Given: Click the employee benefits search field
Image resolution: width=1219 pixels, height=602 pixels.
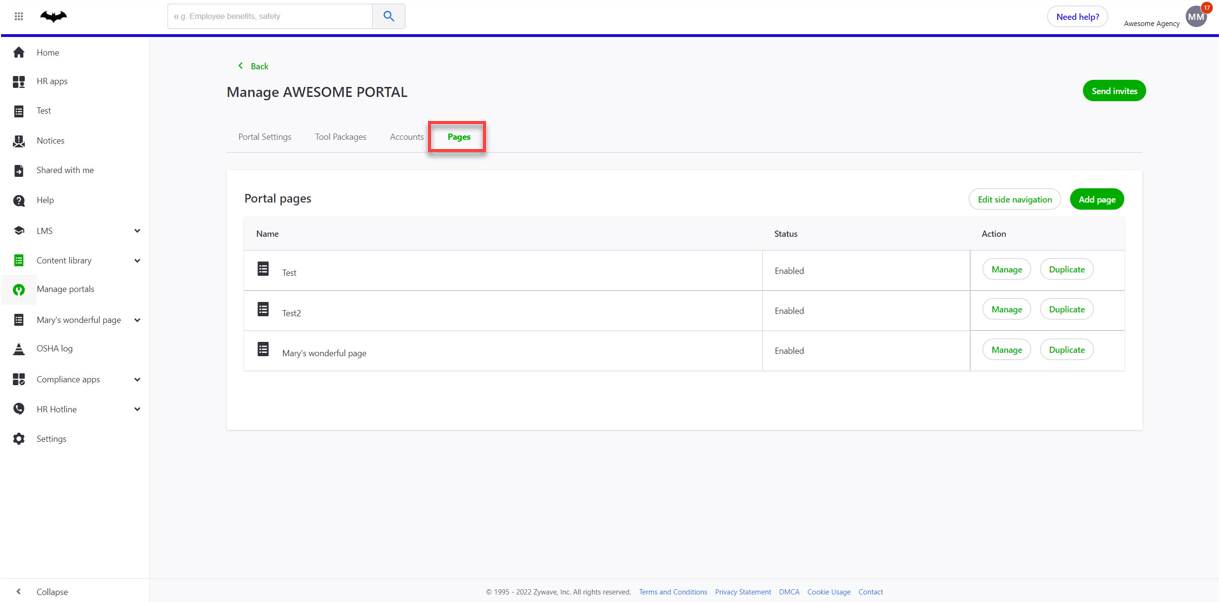Looking at the screenshot, I should [x=270, y=16].
